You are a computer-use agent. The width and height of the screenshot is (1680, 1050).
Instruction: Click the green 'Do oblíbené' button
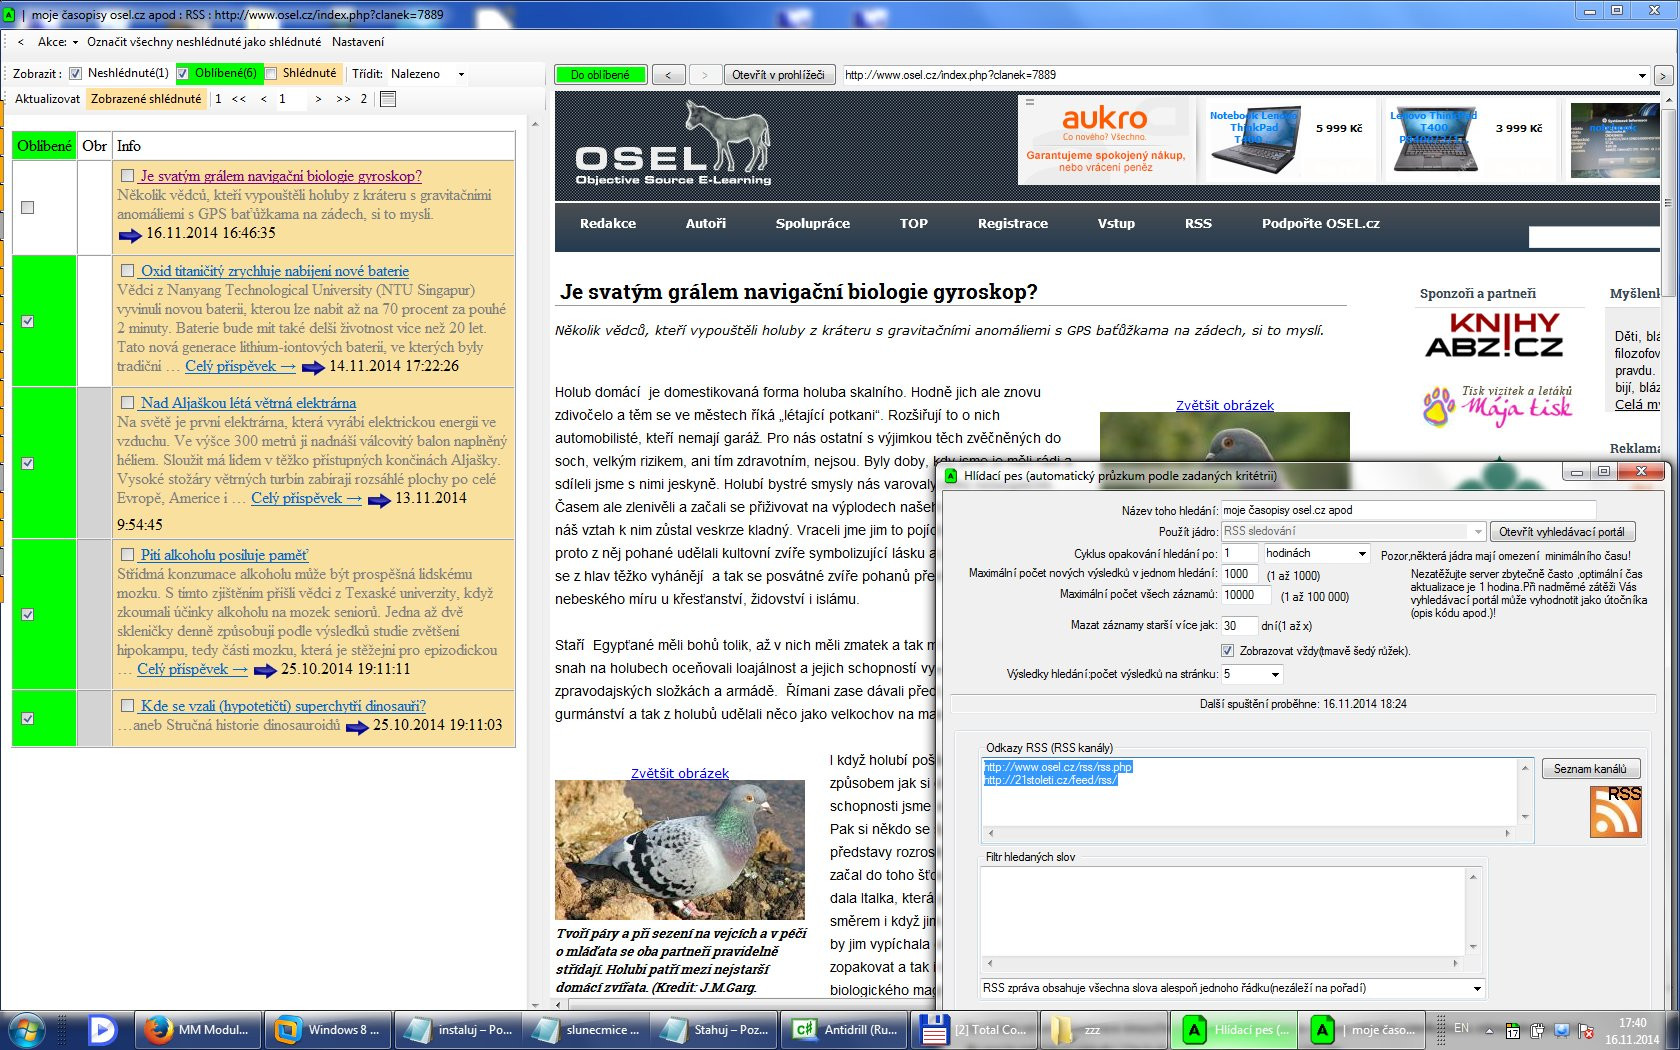[600, 75]
